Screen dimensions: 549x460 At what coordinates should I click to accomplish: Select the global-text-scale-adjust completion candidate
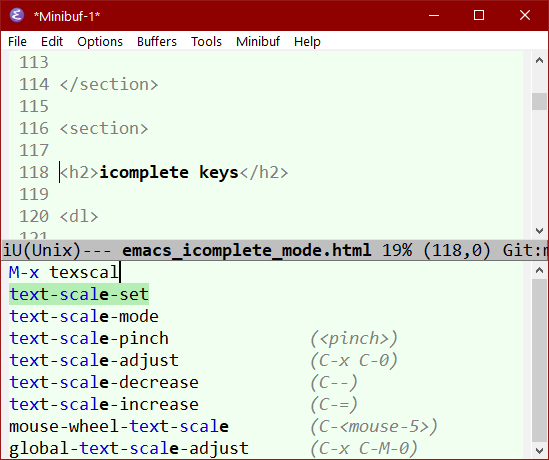pyautogui.click(x=129, y=449)
